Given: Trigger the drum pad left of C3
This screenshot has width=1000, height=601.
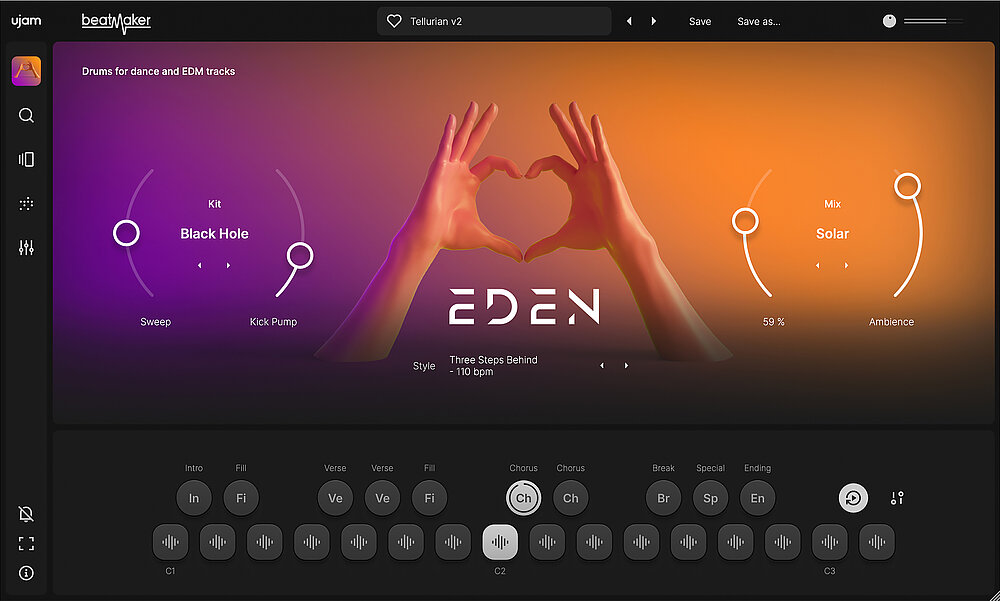Looking at the screenshot, I should [783, 542].
